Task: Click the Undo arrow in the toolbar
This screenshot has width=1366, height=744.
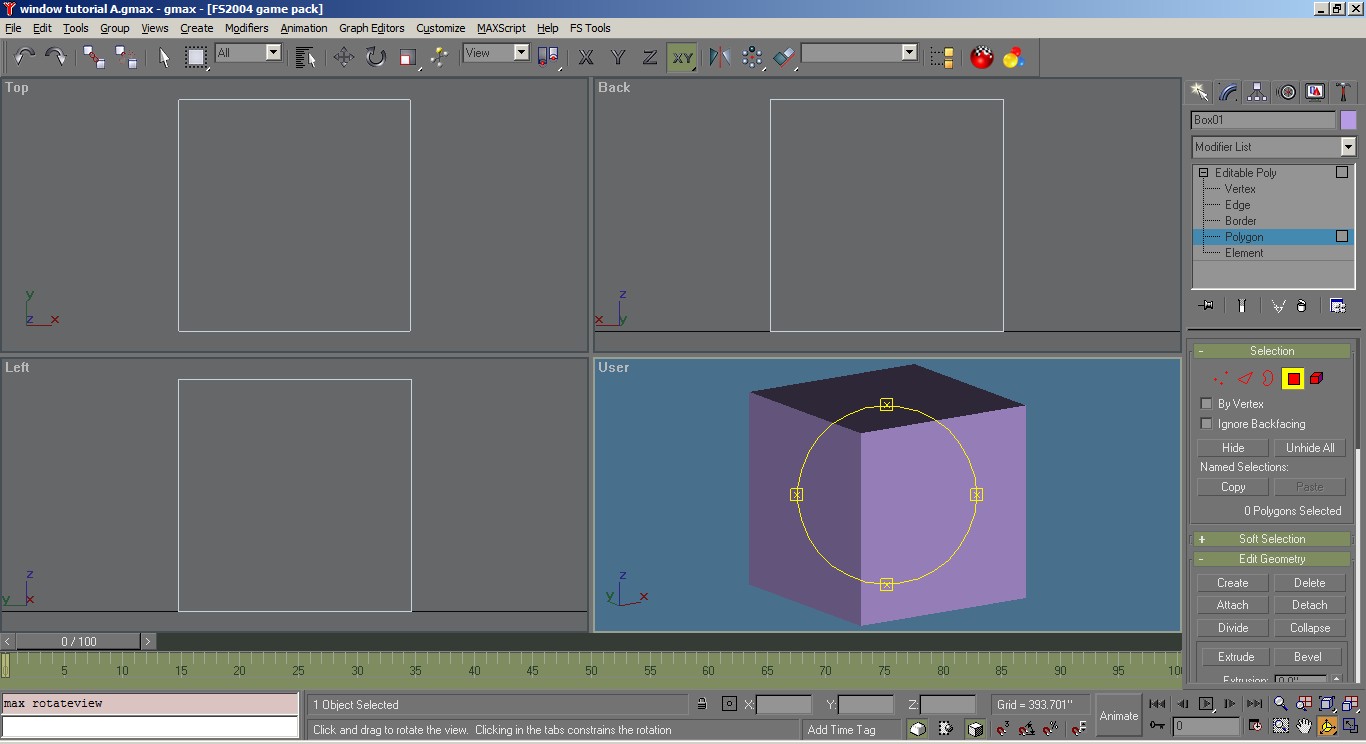Action: [24, 57]
